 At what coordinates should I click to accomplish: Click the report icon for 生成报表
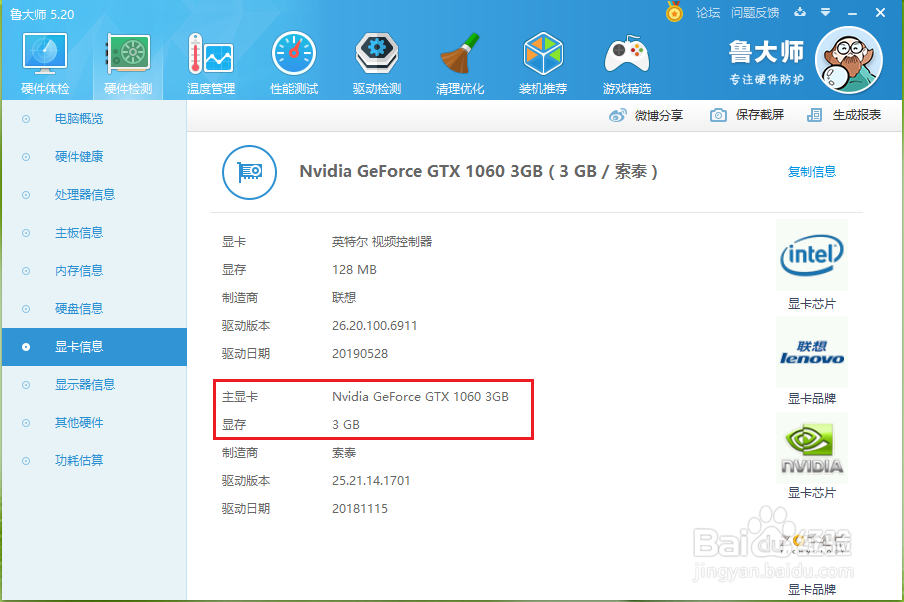814,115
